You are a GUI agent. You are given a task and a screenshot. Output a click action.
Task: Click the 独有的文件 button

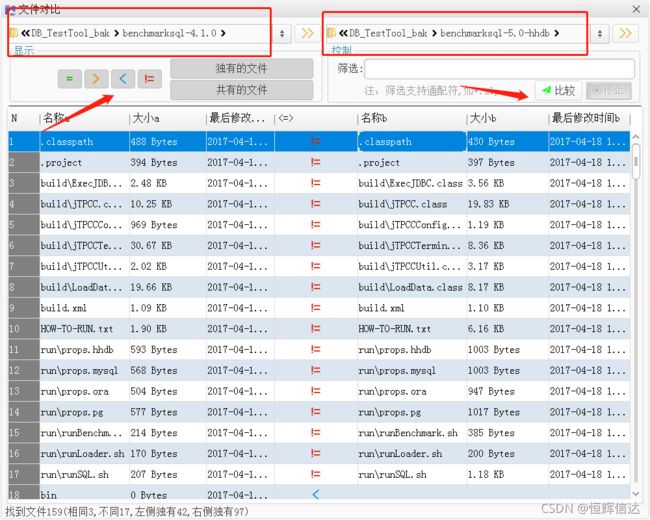pos(241,68)
